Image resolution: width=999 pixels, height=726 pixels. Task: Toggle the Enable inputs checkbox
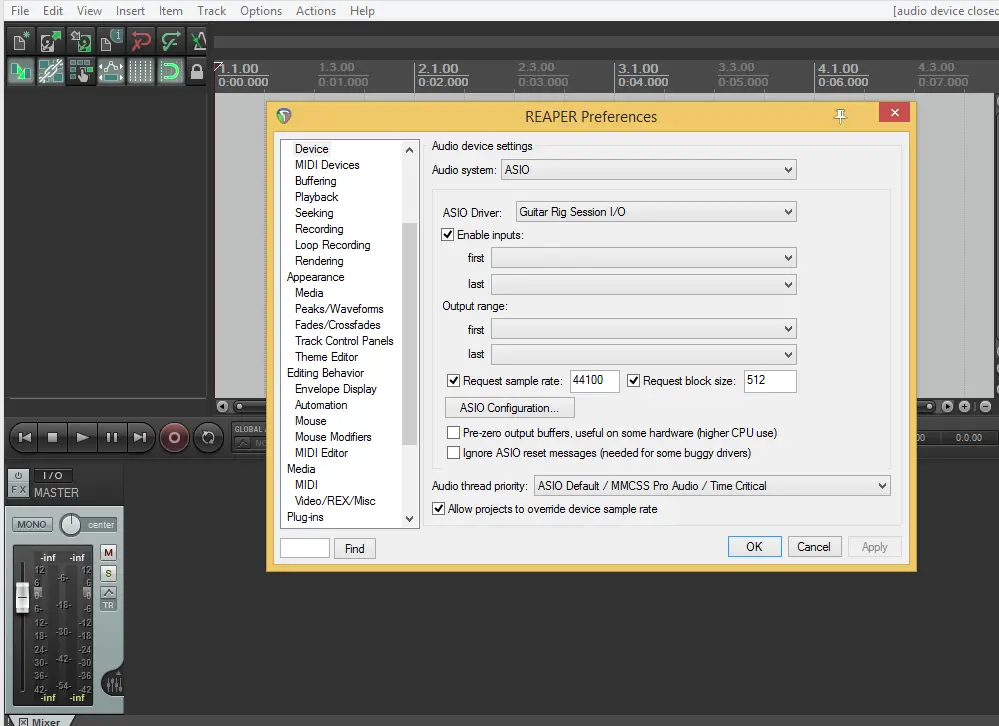448,235
